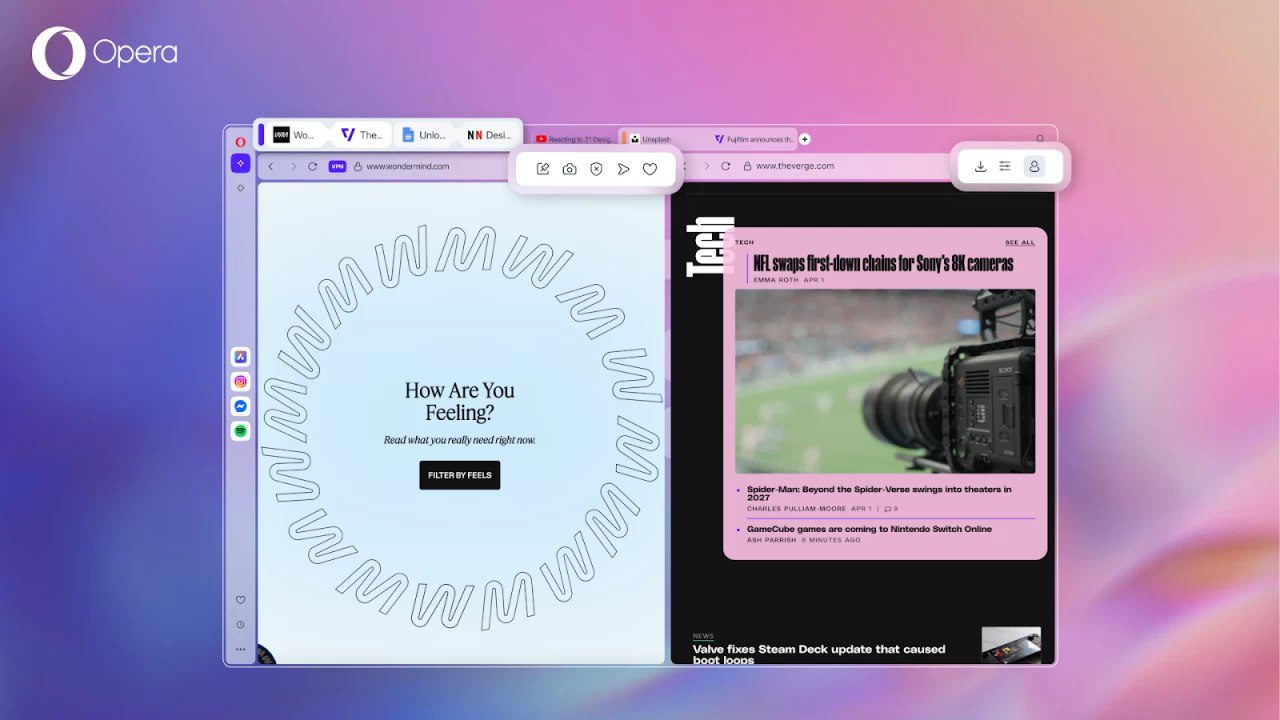1280x720 pixels.
Task: Open Easy Setup sliders menu
Action: click(1005, 167)
